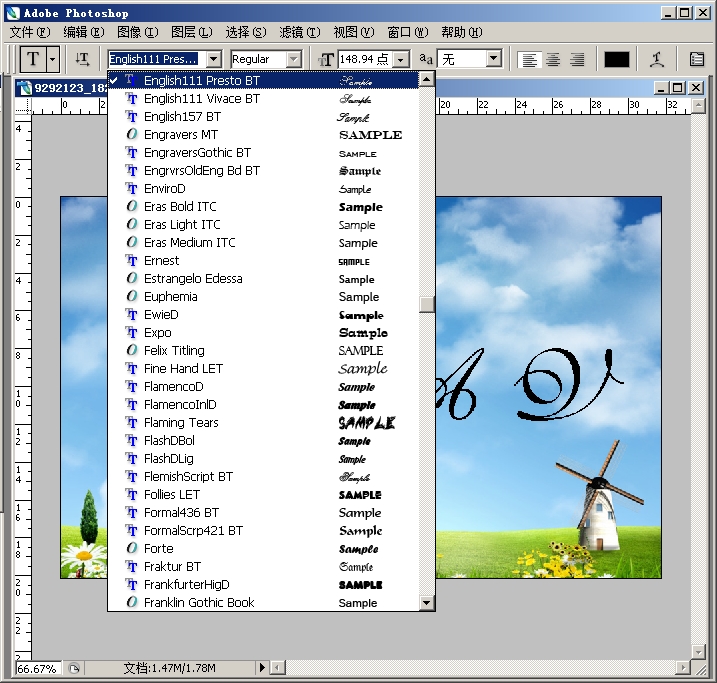Right align the text
717x683 pixels.
click(x=577, y=59)
